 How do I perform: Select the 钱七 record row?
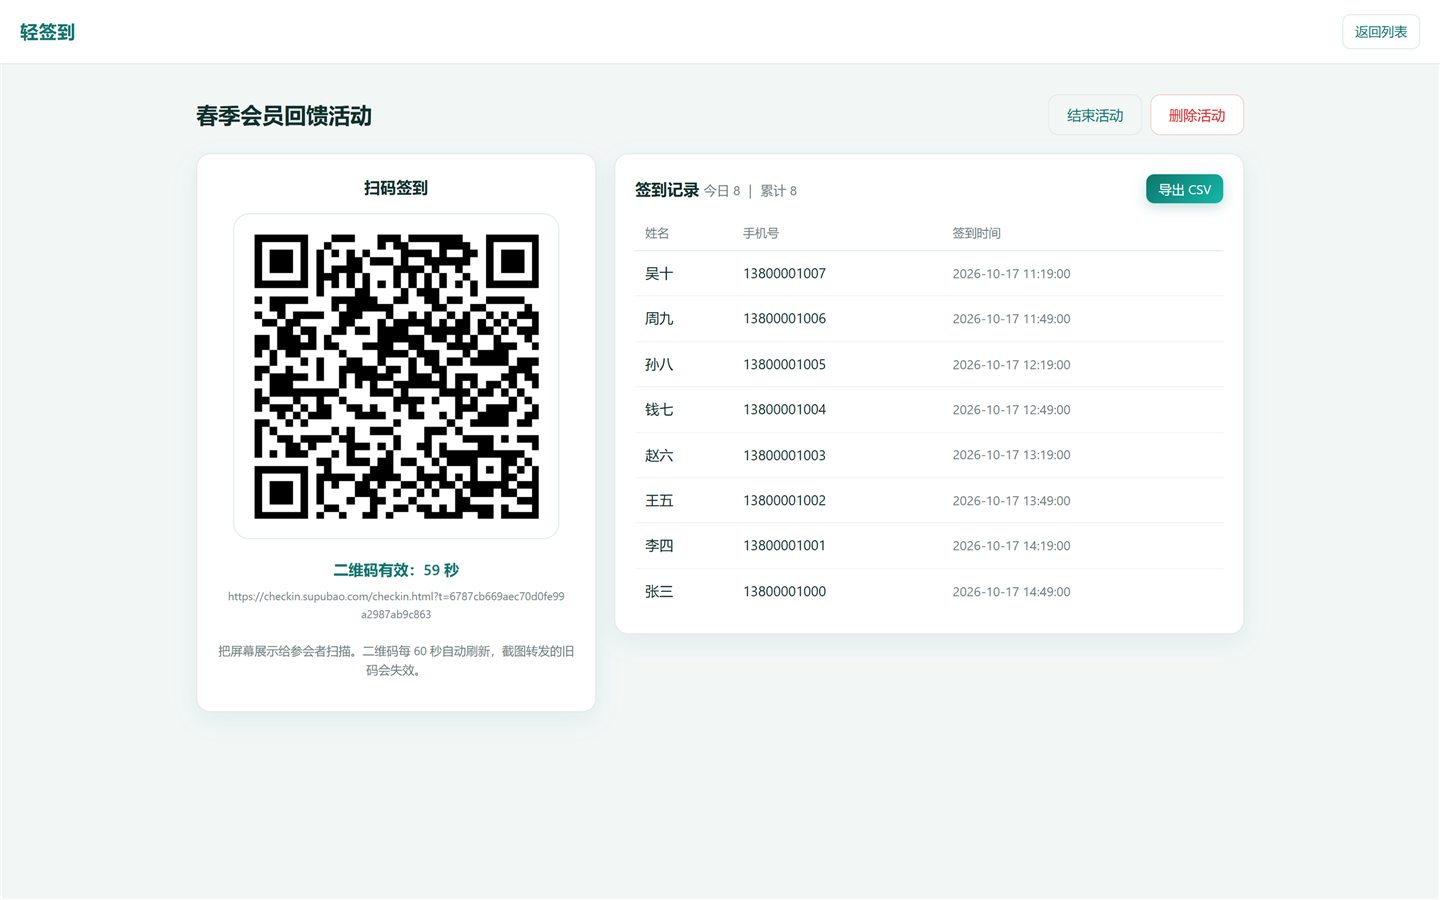[928, 410]
